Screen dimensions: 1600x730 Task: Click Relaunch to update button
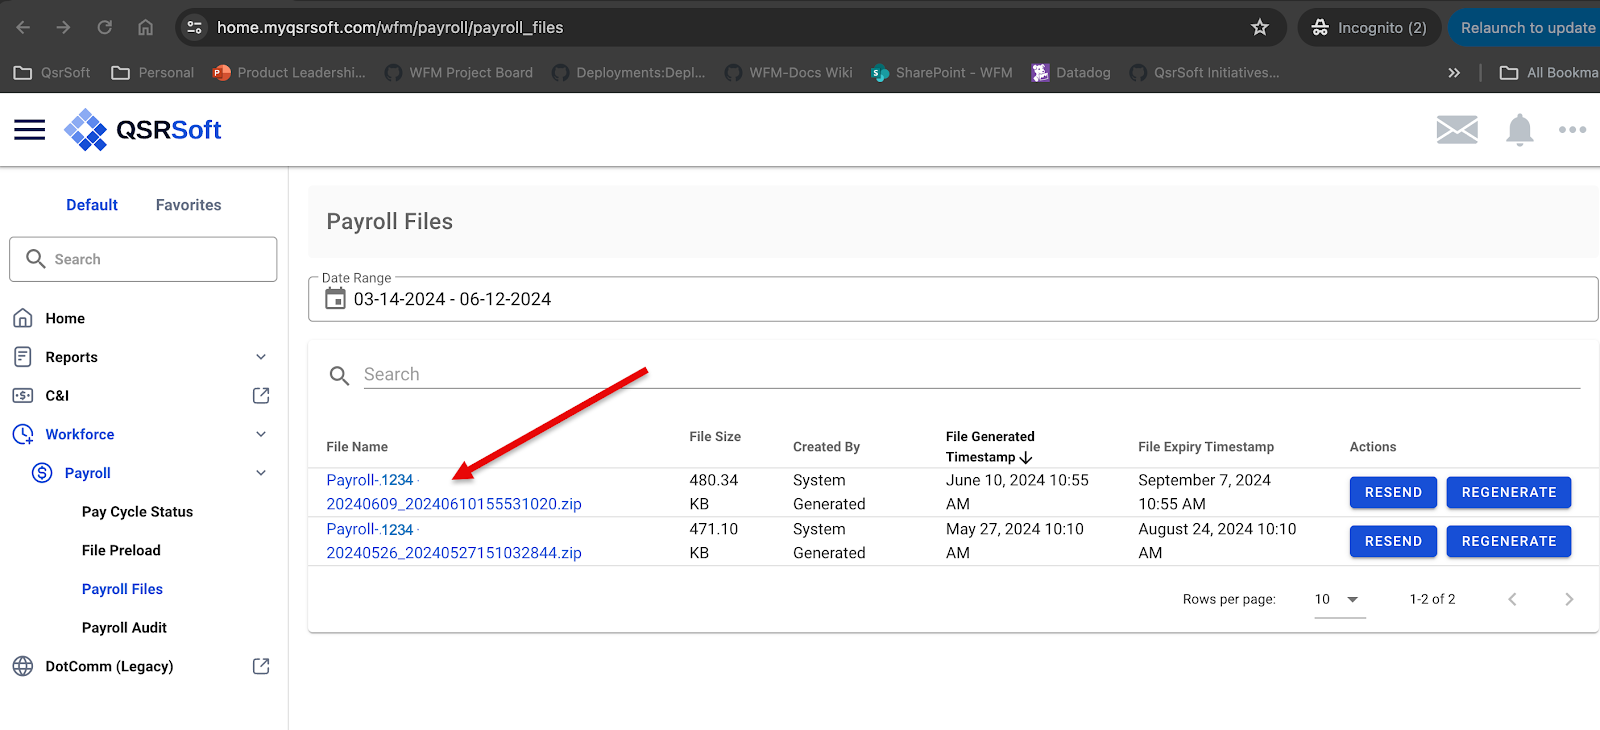click(x=1526, y=27)
